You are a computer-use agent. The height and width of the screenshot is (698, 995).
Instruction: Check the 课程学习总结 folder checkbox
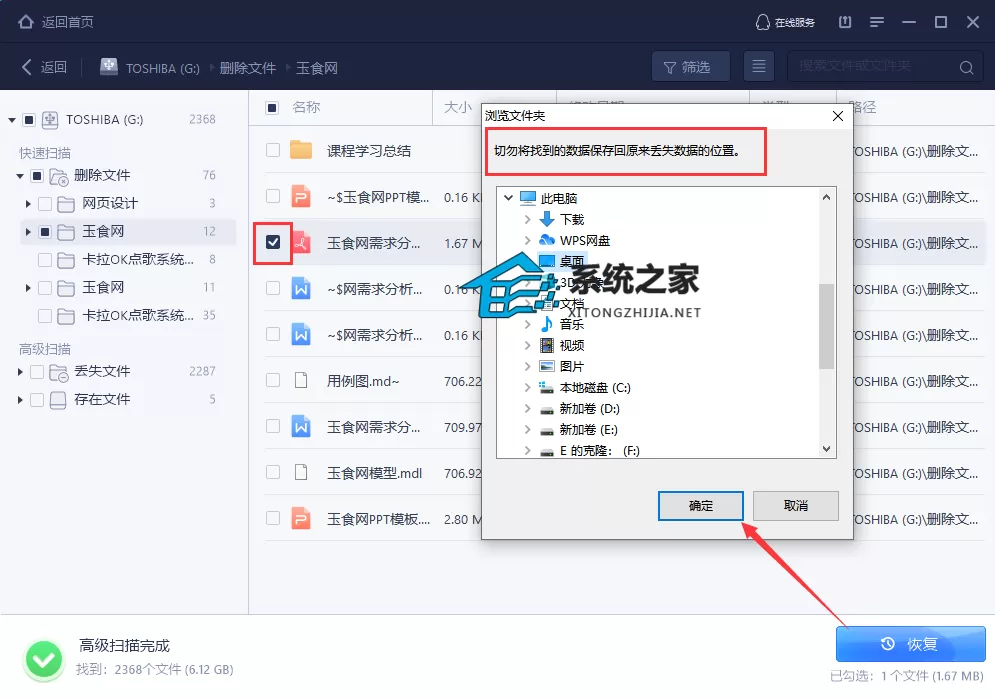point(273,150)
